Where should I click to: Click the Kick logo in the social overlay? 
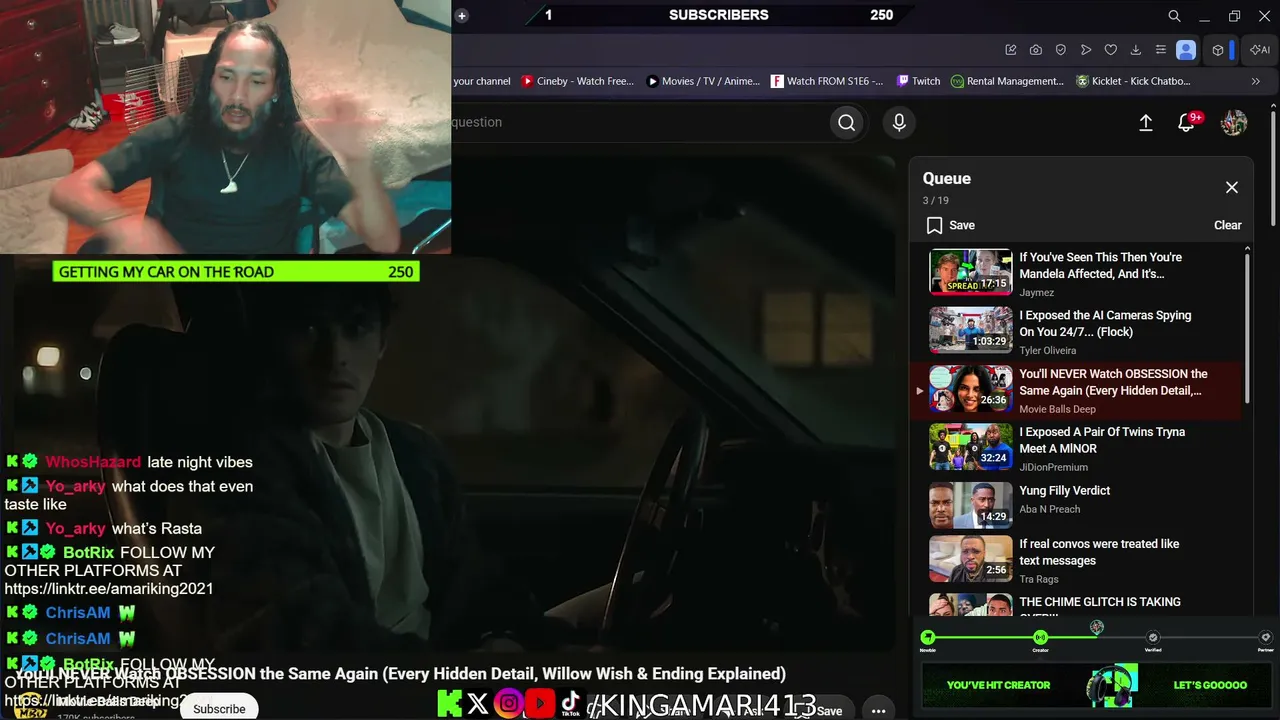coord(450,703)
